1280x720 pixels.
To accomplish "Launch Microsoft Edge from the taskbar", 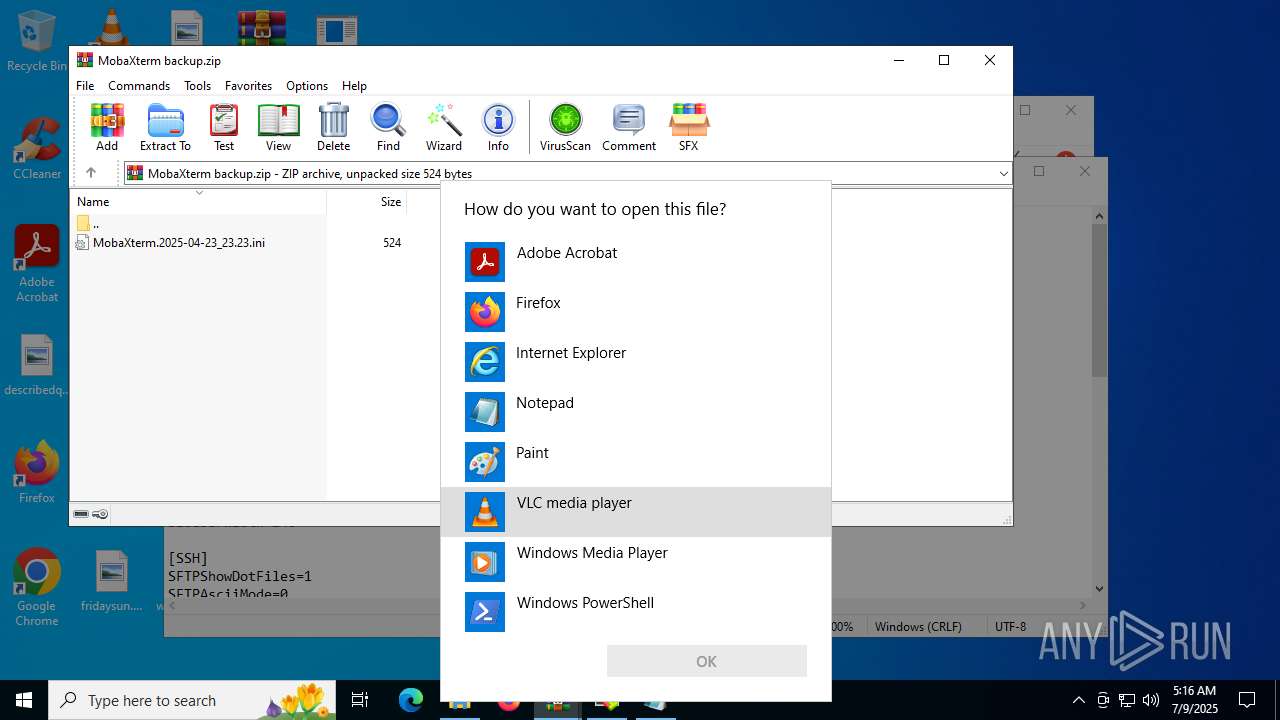I will [x=411, y=700].
